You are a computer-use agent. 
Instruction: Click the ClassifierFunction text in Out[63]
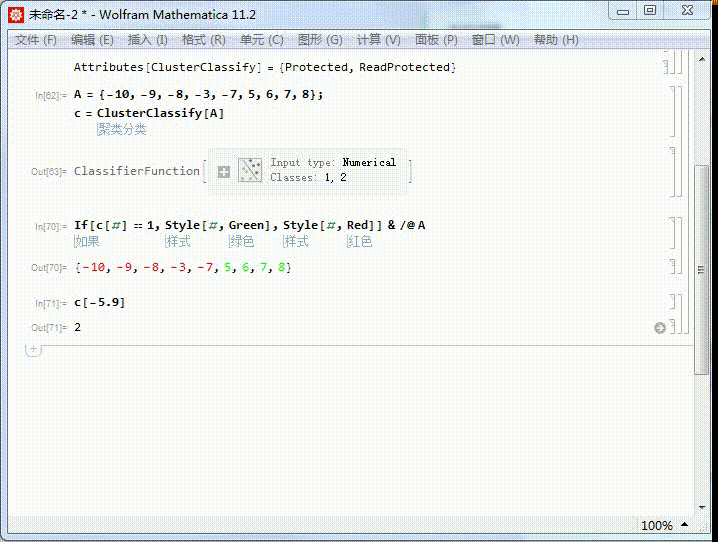pyautogui.click(x=136, y=171)
